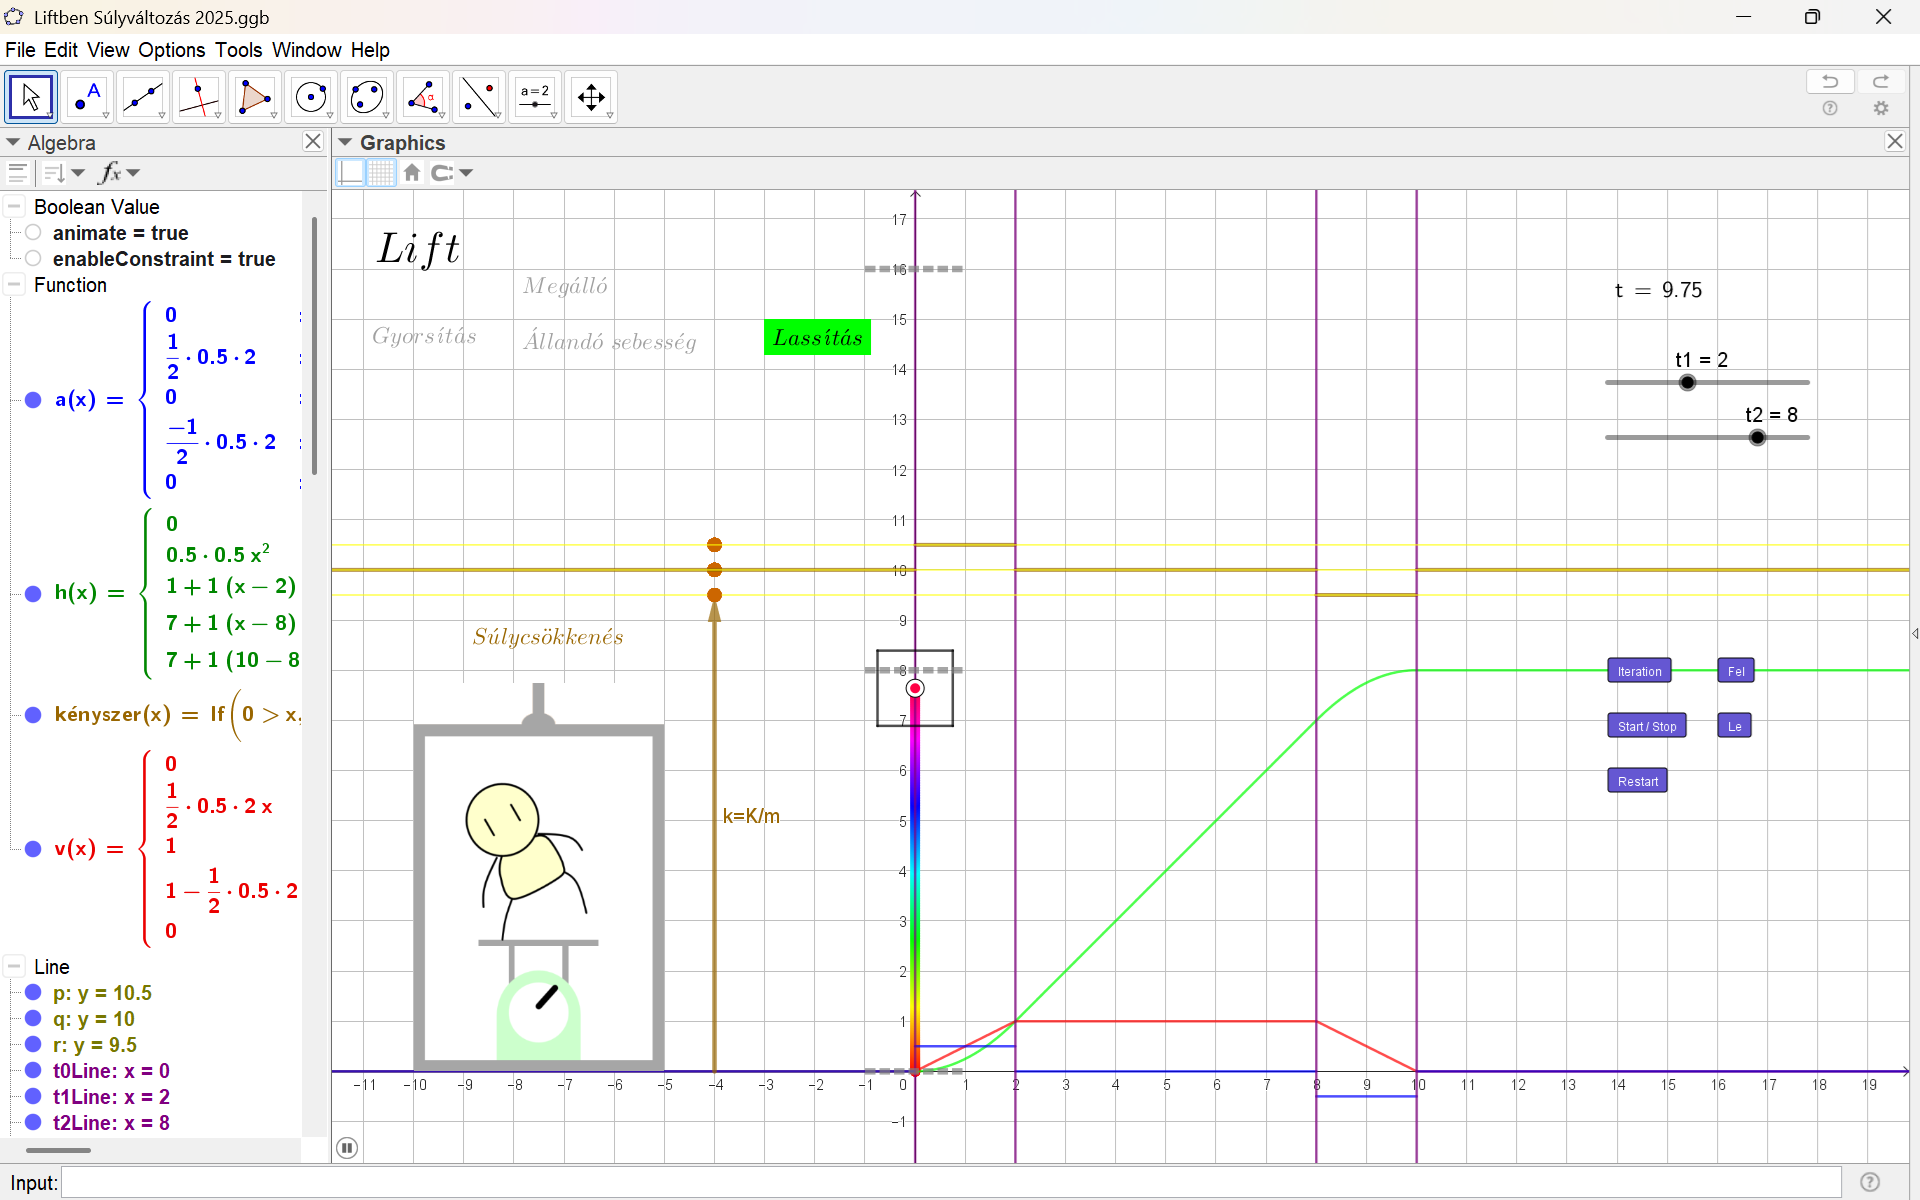Select the Move arrow tool

click(31, 97)
